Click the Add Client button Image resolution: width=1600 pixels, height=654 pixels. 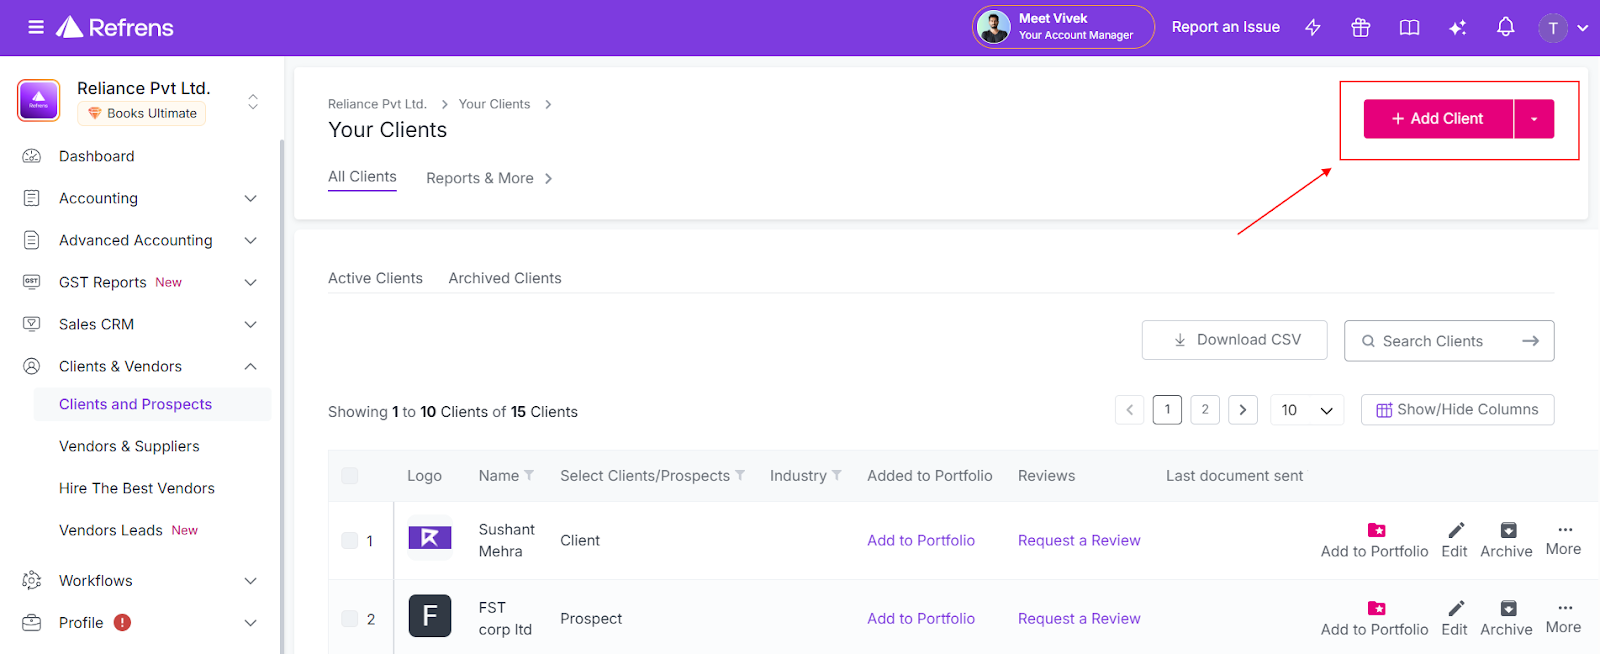(x=1438, y=119)
